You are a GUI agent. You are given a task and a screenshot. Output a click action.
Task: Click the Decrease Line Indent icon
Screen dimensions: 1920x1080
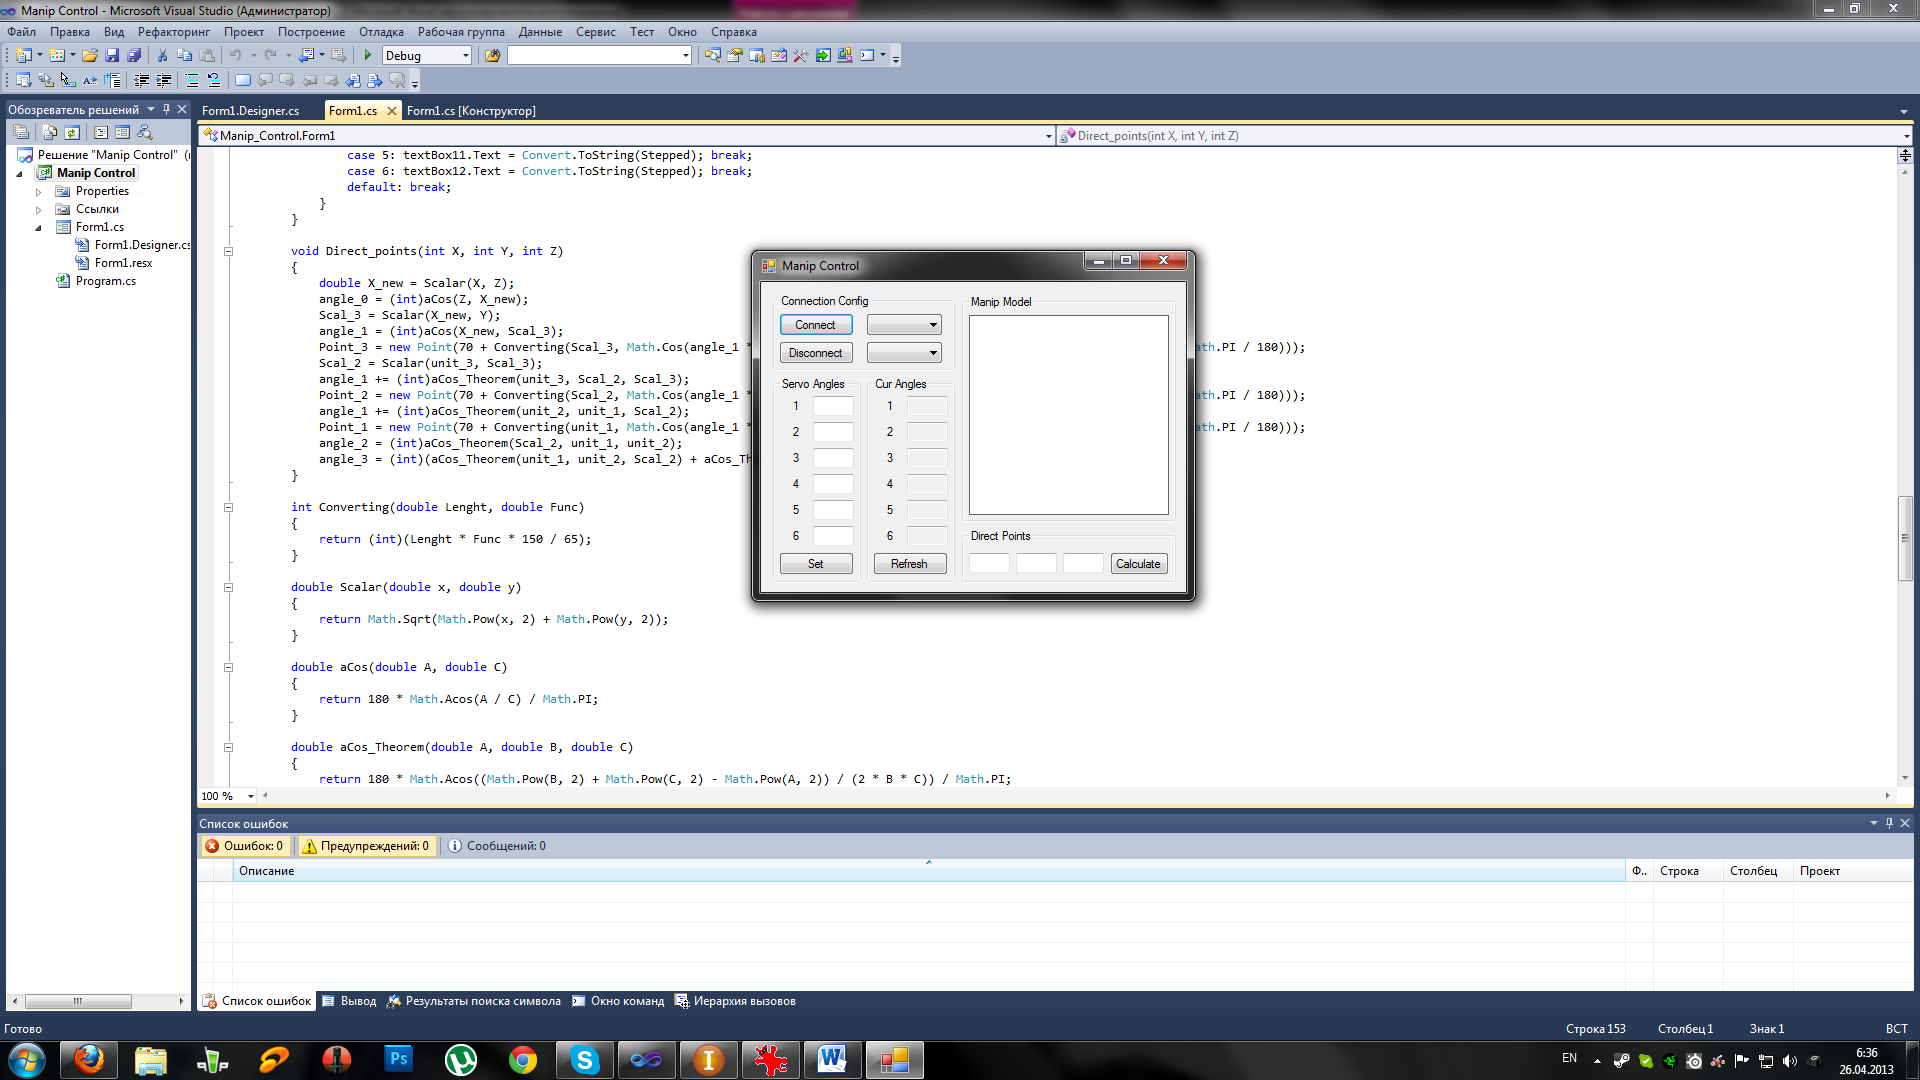pos(142,80)
